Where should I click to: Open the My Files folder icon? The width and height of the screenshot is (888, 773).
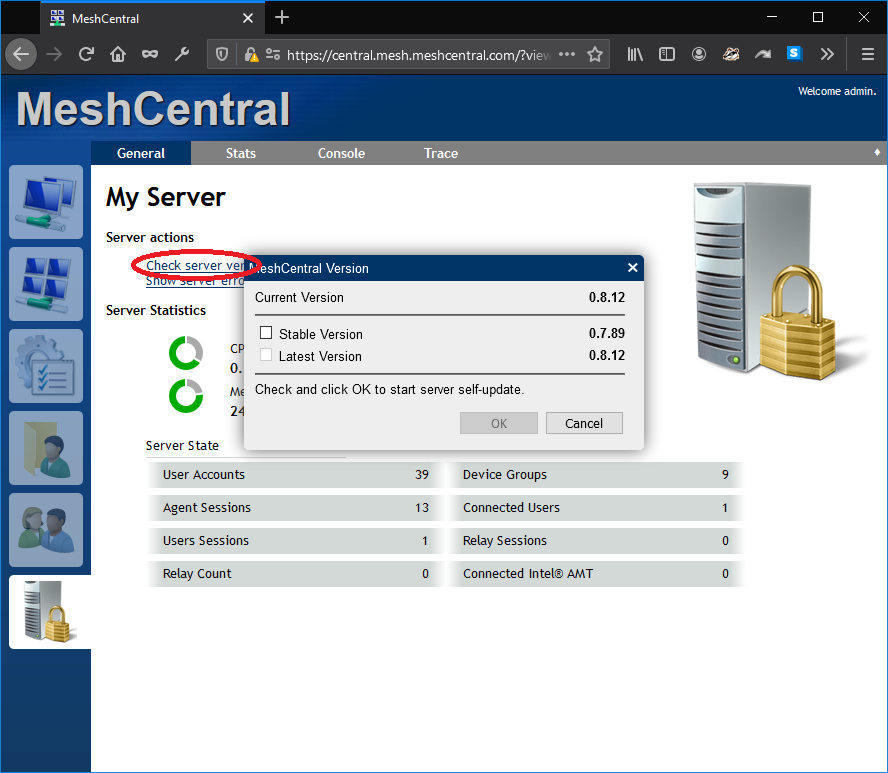(45, 448)
